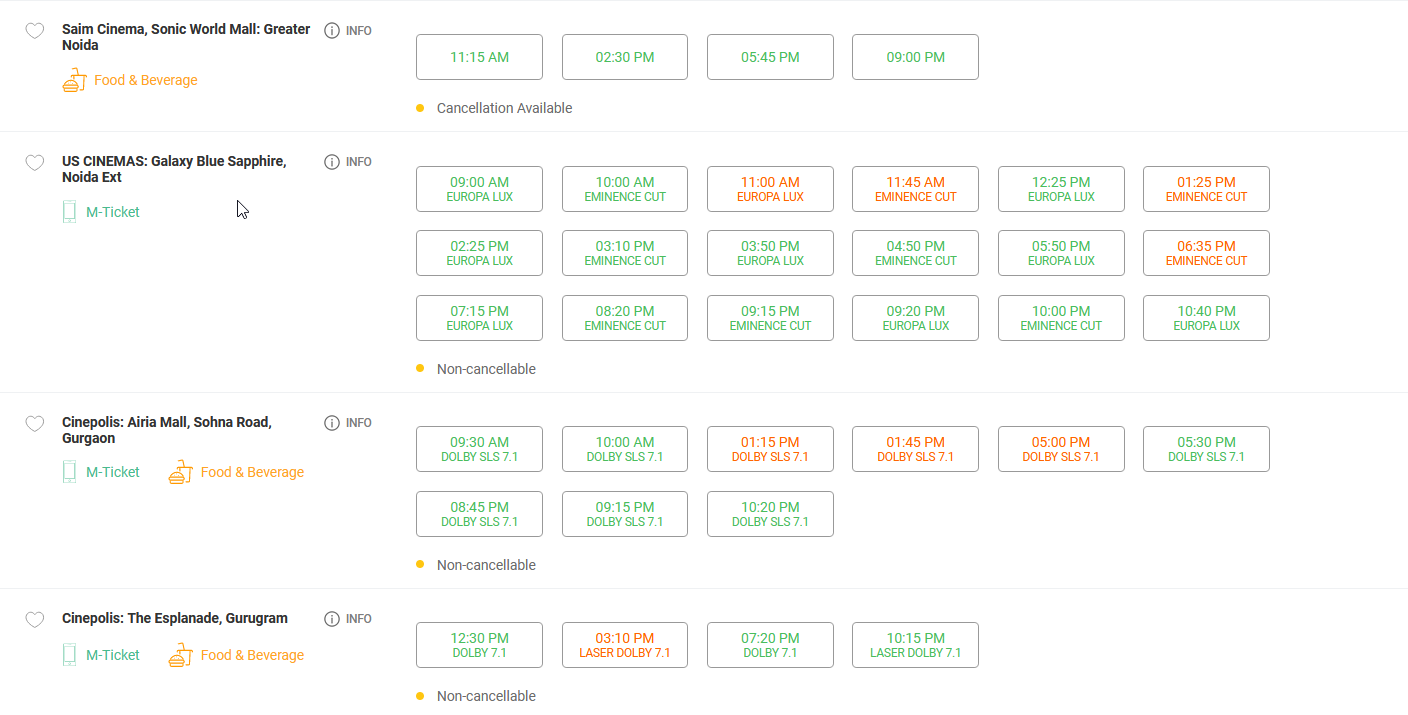Click 'Cancellation Available' text under Saim Cinema
This screenshot has width=1408, height=715.
click(x=504, y=108)
